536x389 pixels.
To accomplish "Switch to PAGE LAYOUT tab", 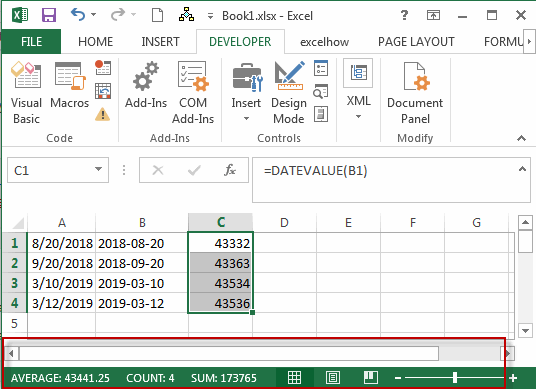I will pos(416,42).
